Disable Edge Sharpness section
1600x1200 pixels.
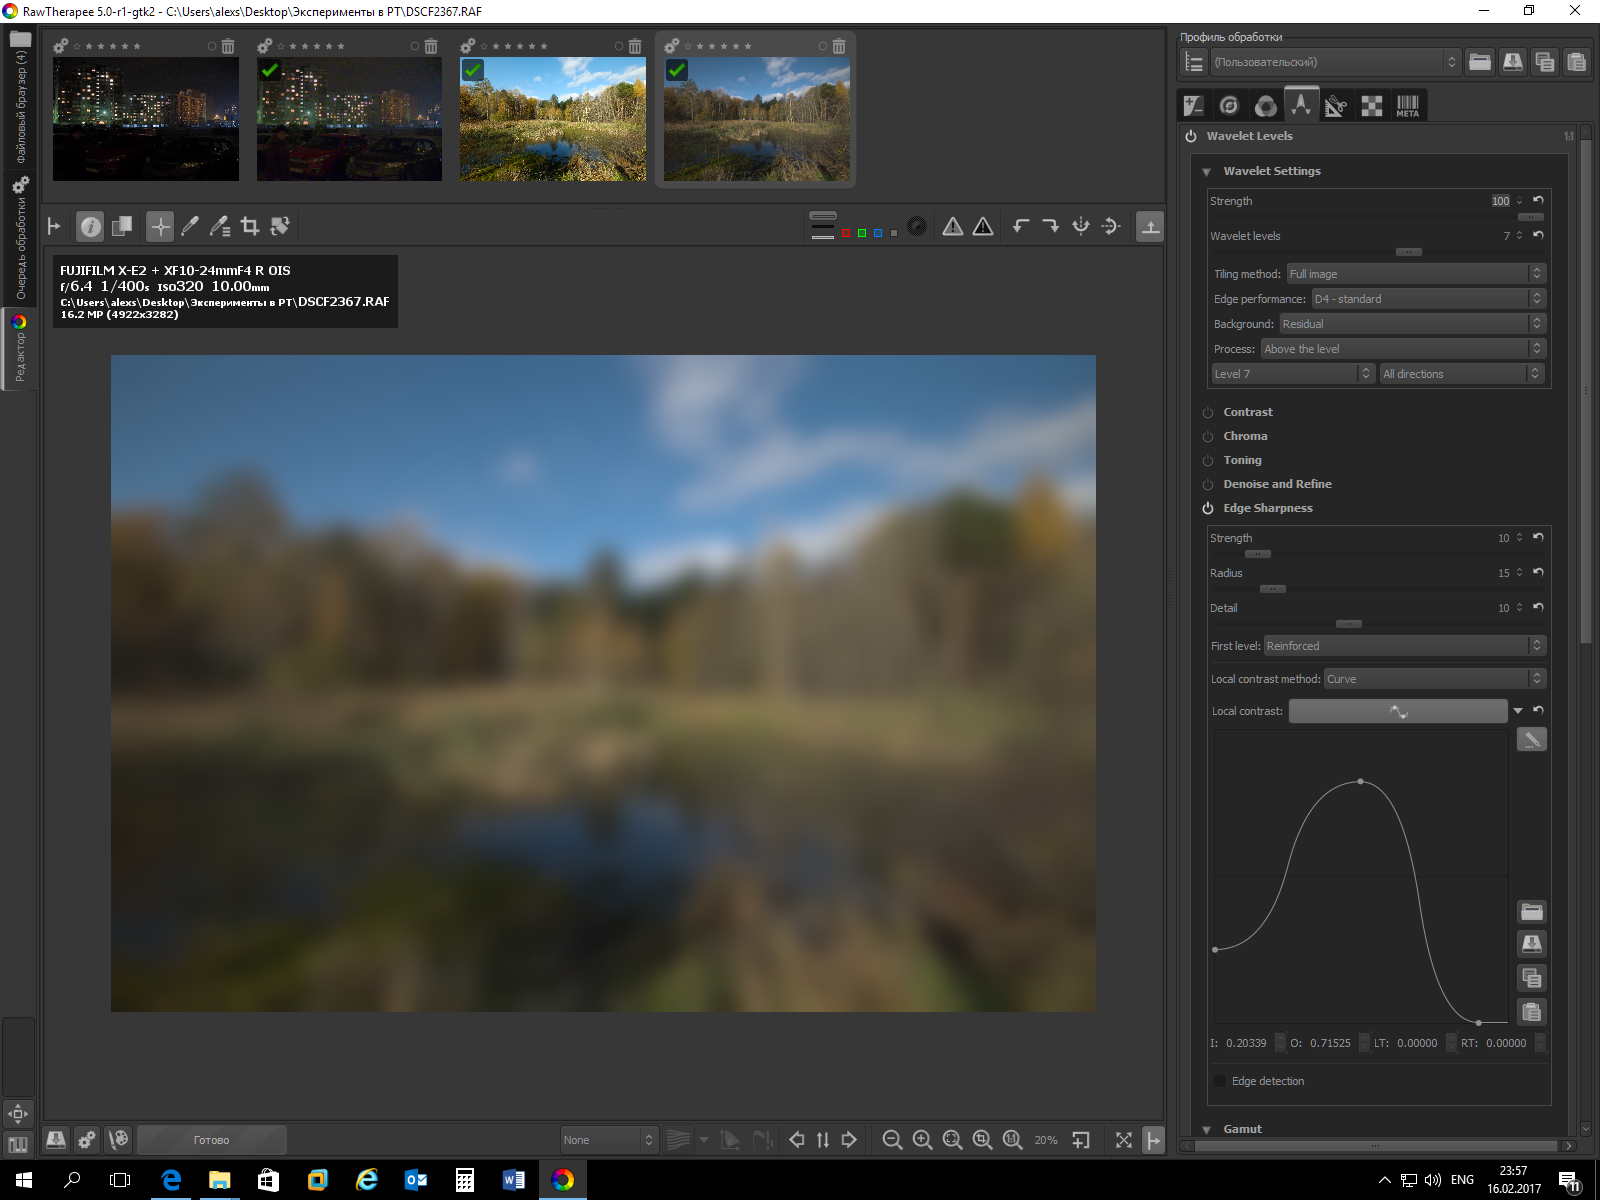(x=1208, y=509)
